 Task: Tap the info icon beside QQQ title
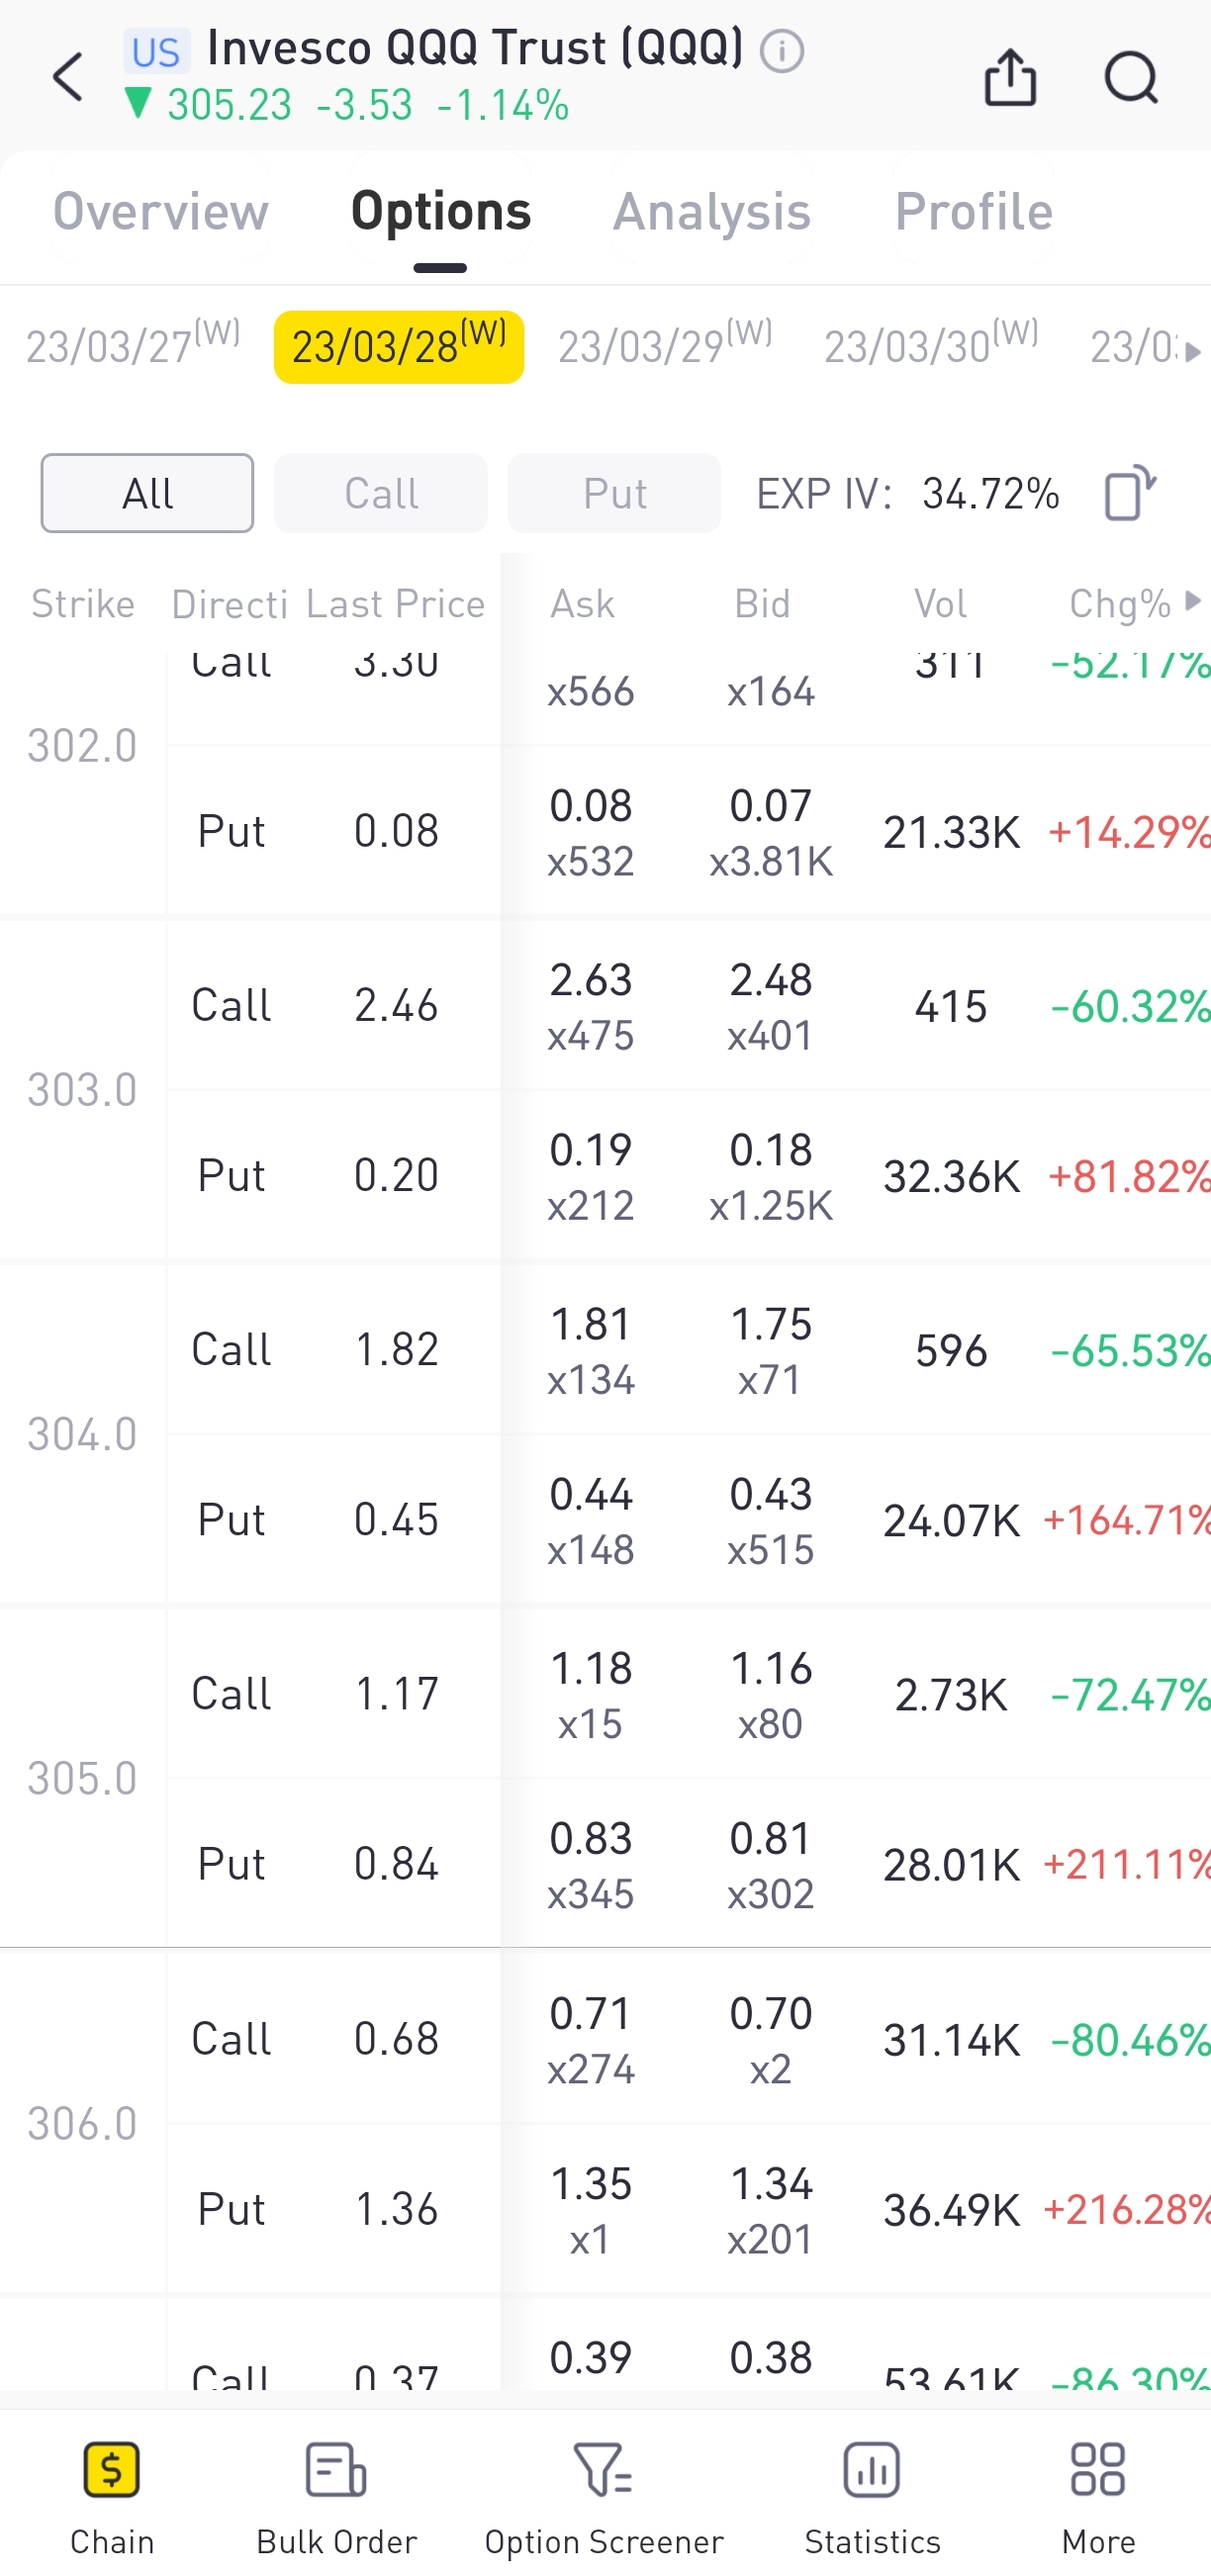782,51
